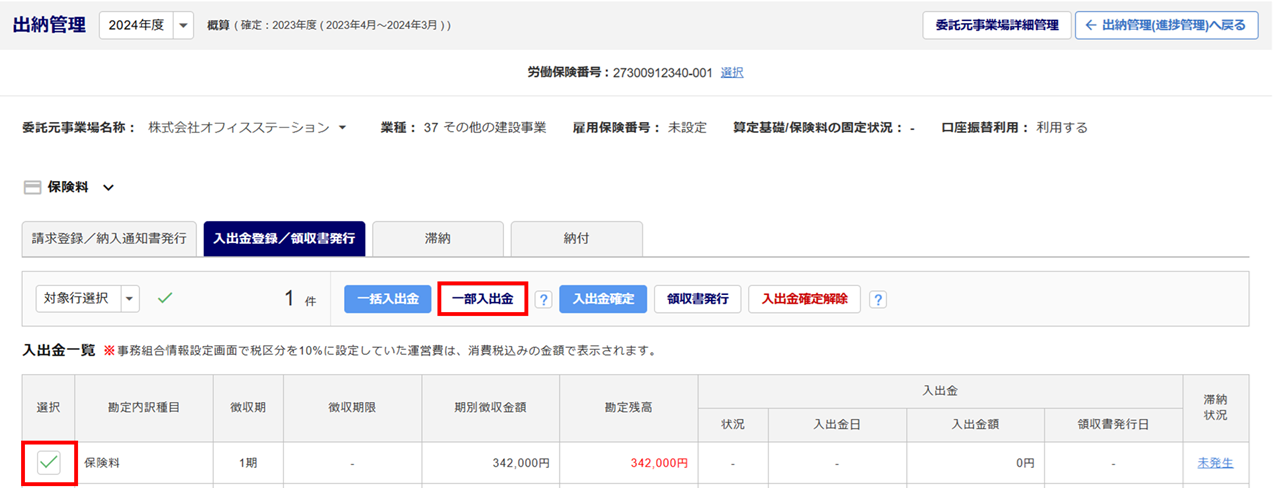Open 委託元事業場詳細管理
The width and height of the screenshot is (1274, 488).
pos(996,26)
